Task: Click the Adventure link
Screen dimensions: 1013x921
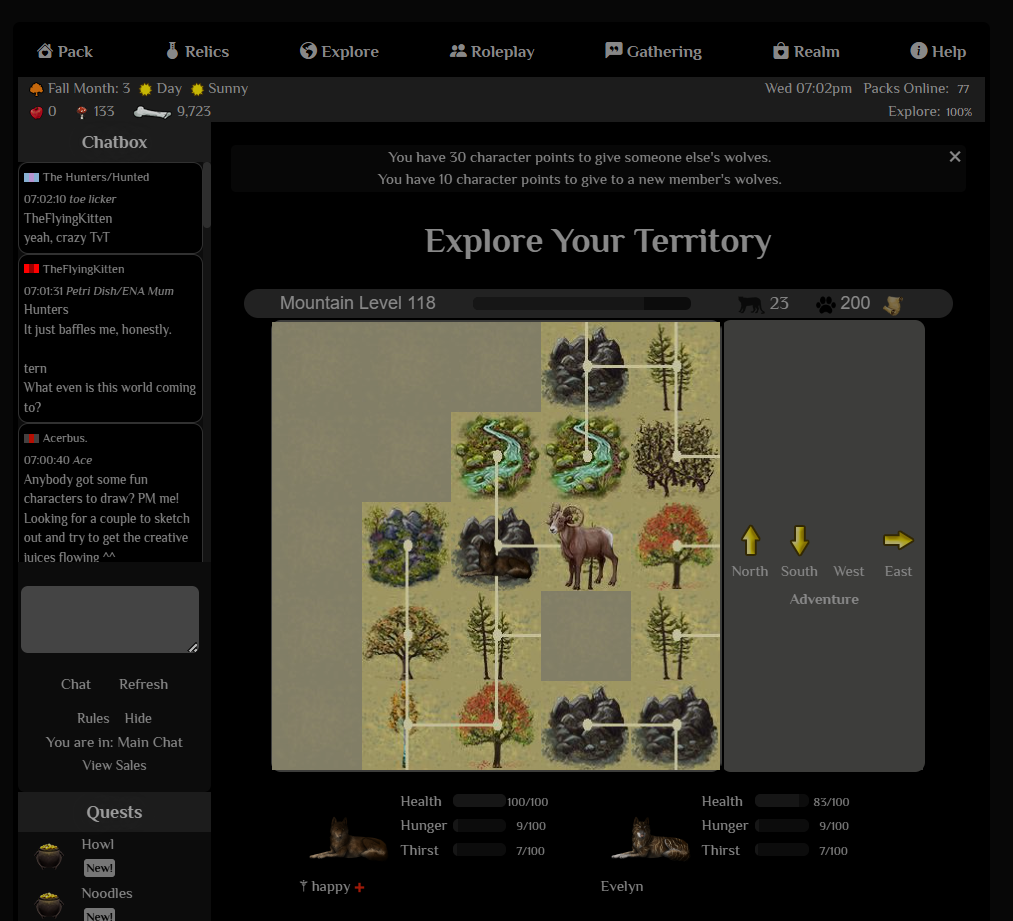Action: click(x=824, y=599)
